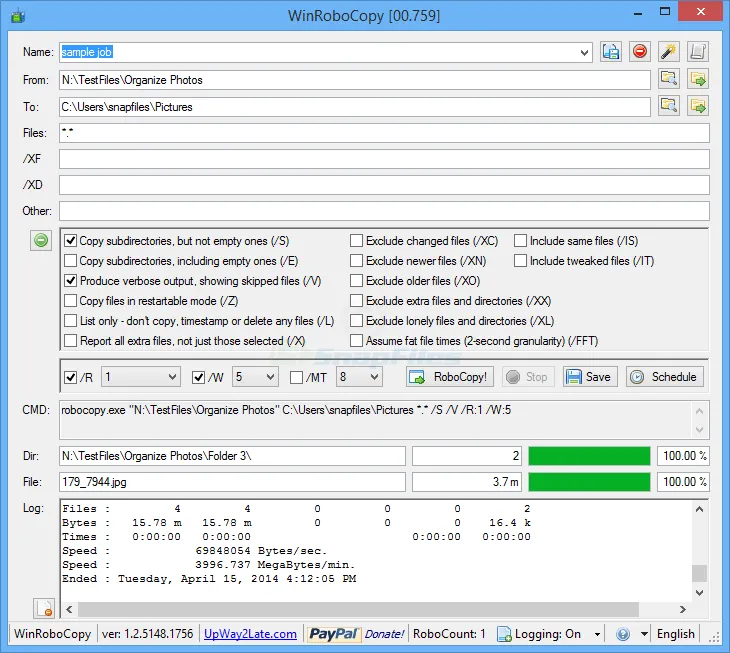Click the PayPal Donate button
730x653 pixels.
click(356, 634)
